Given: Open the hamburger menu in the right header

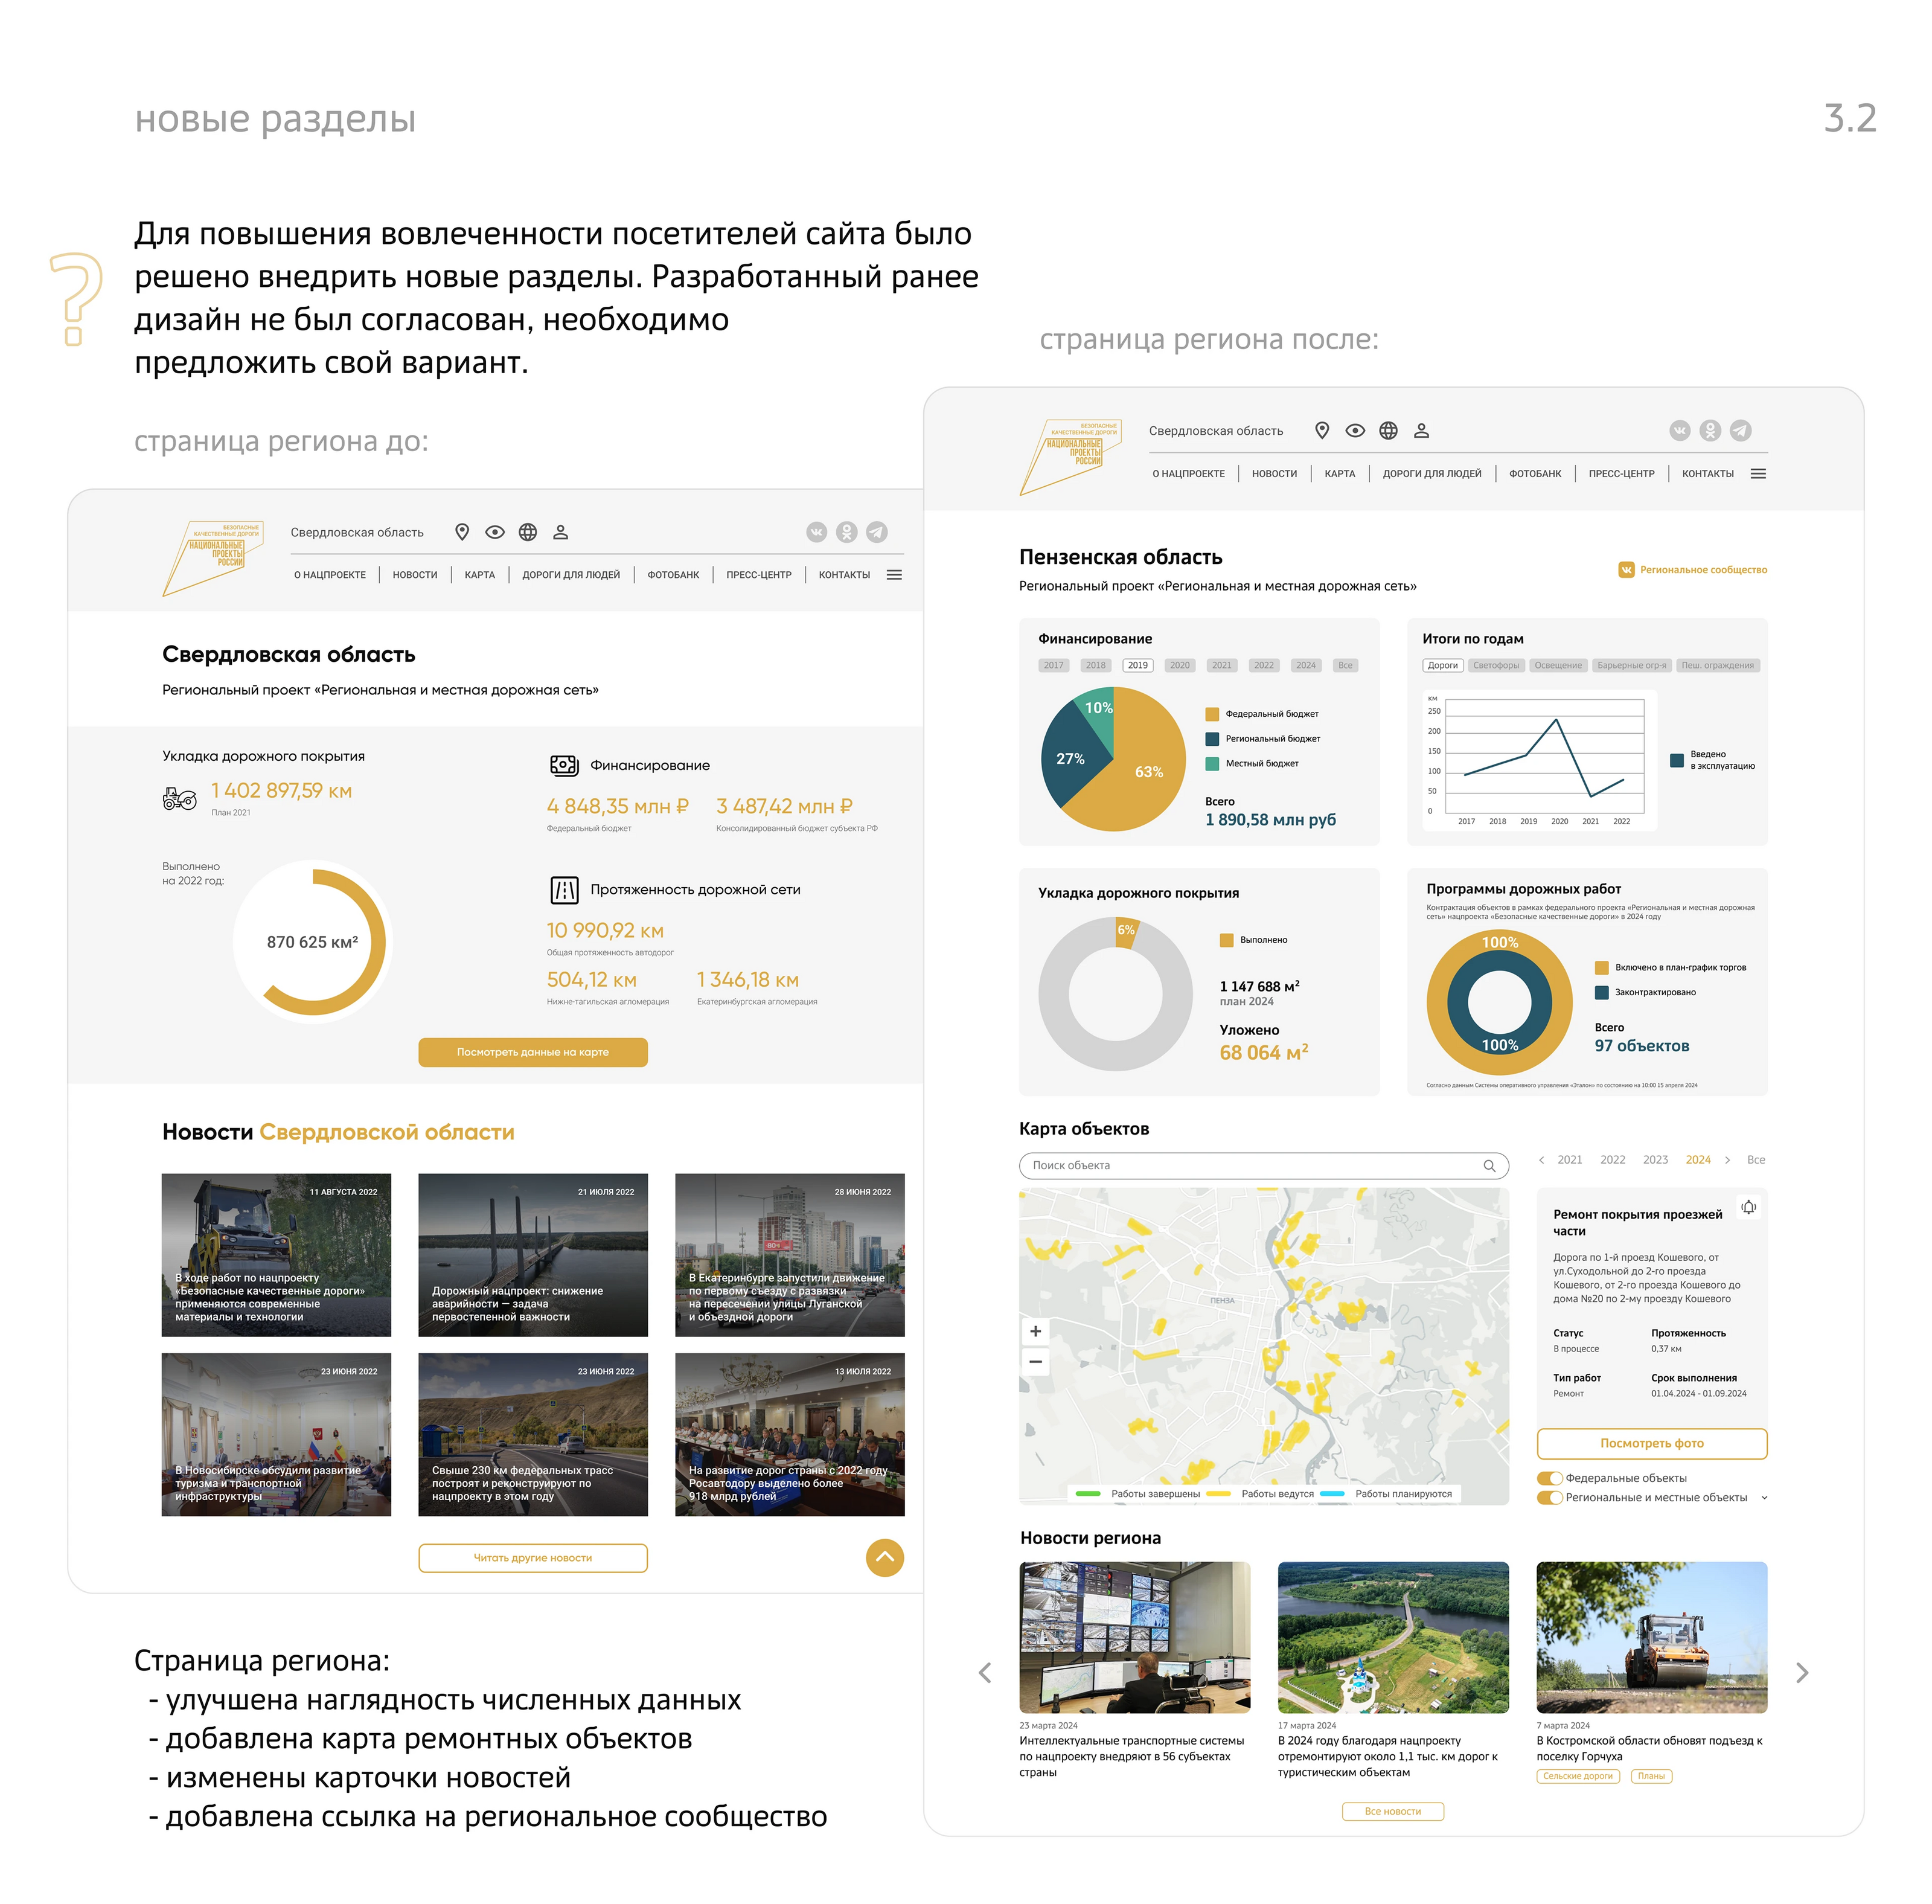Looking at the screenshot, I should [1758, 474].
